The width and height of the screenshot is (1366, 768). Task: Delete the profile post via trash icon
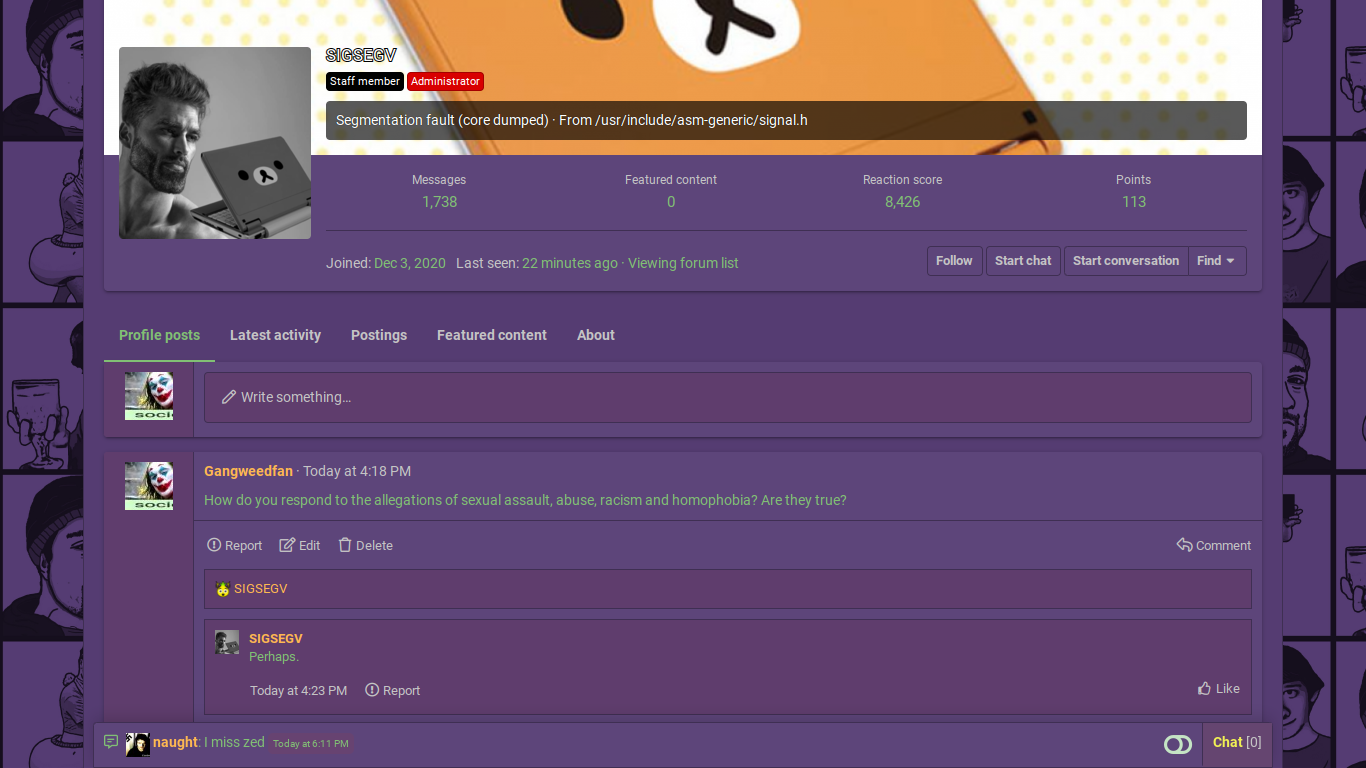(345, 545)
